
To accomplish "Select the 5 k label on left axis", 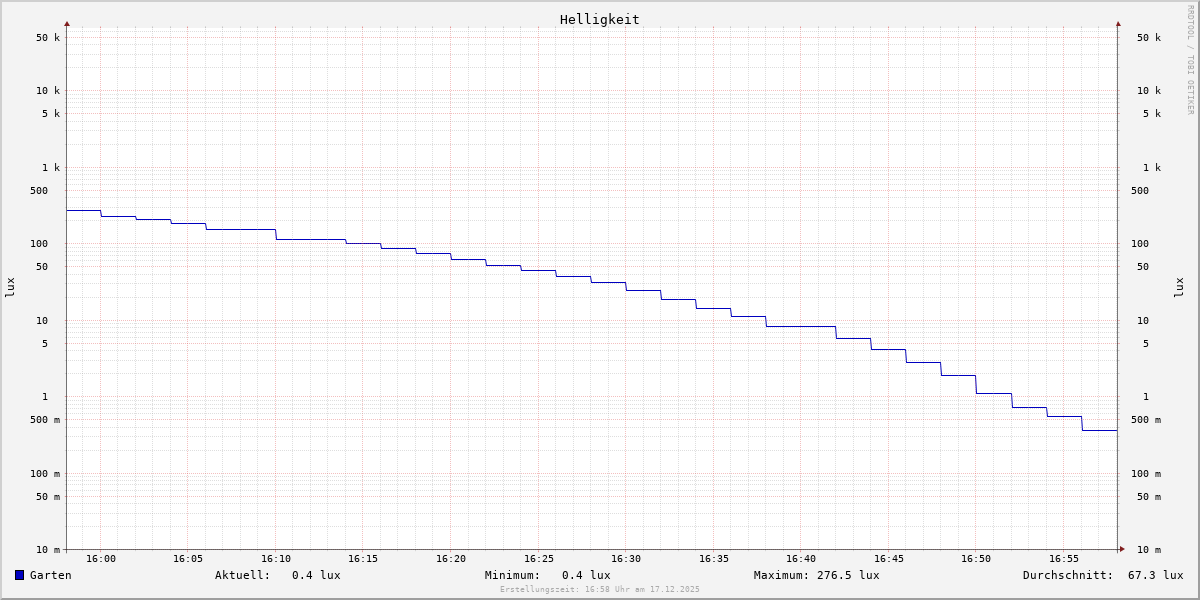I will click(51, 114).
